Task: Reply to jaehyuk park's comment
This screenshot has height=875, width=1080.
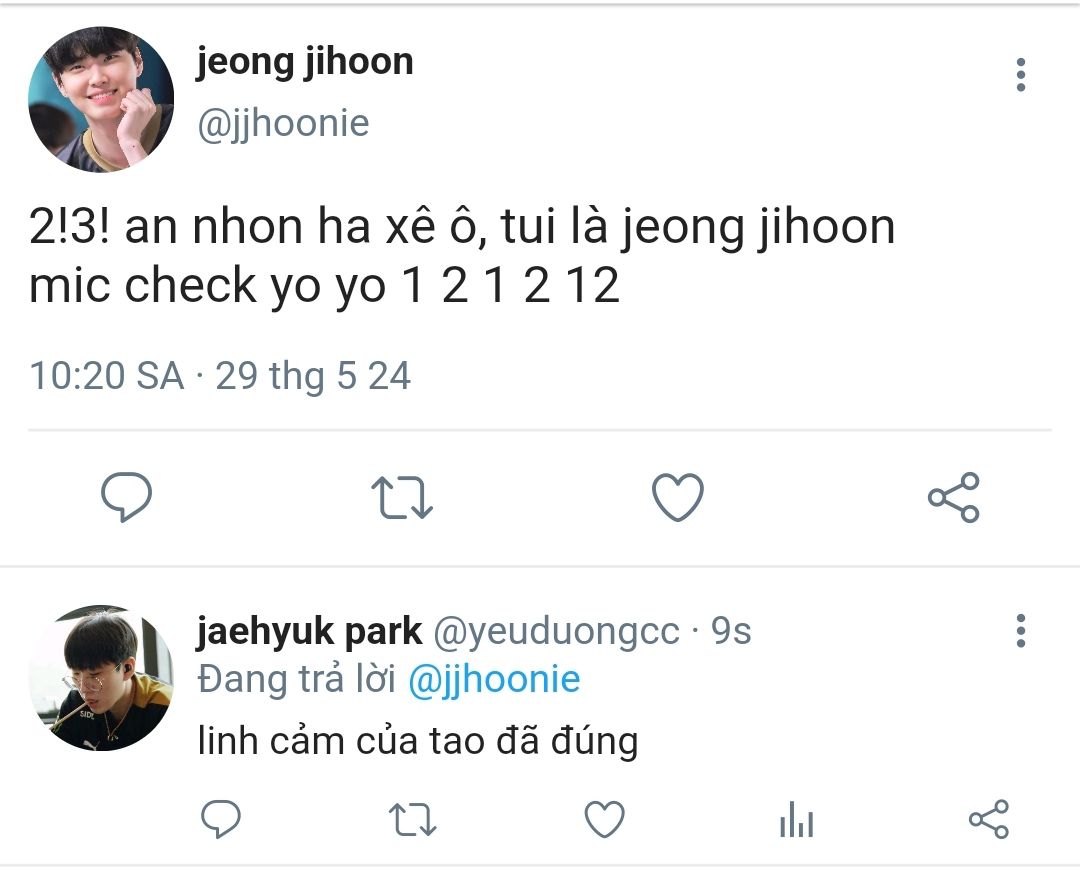Action: [x=220, y=819]
